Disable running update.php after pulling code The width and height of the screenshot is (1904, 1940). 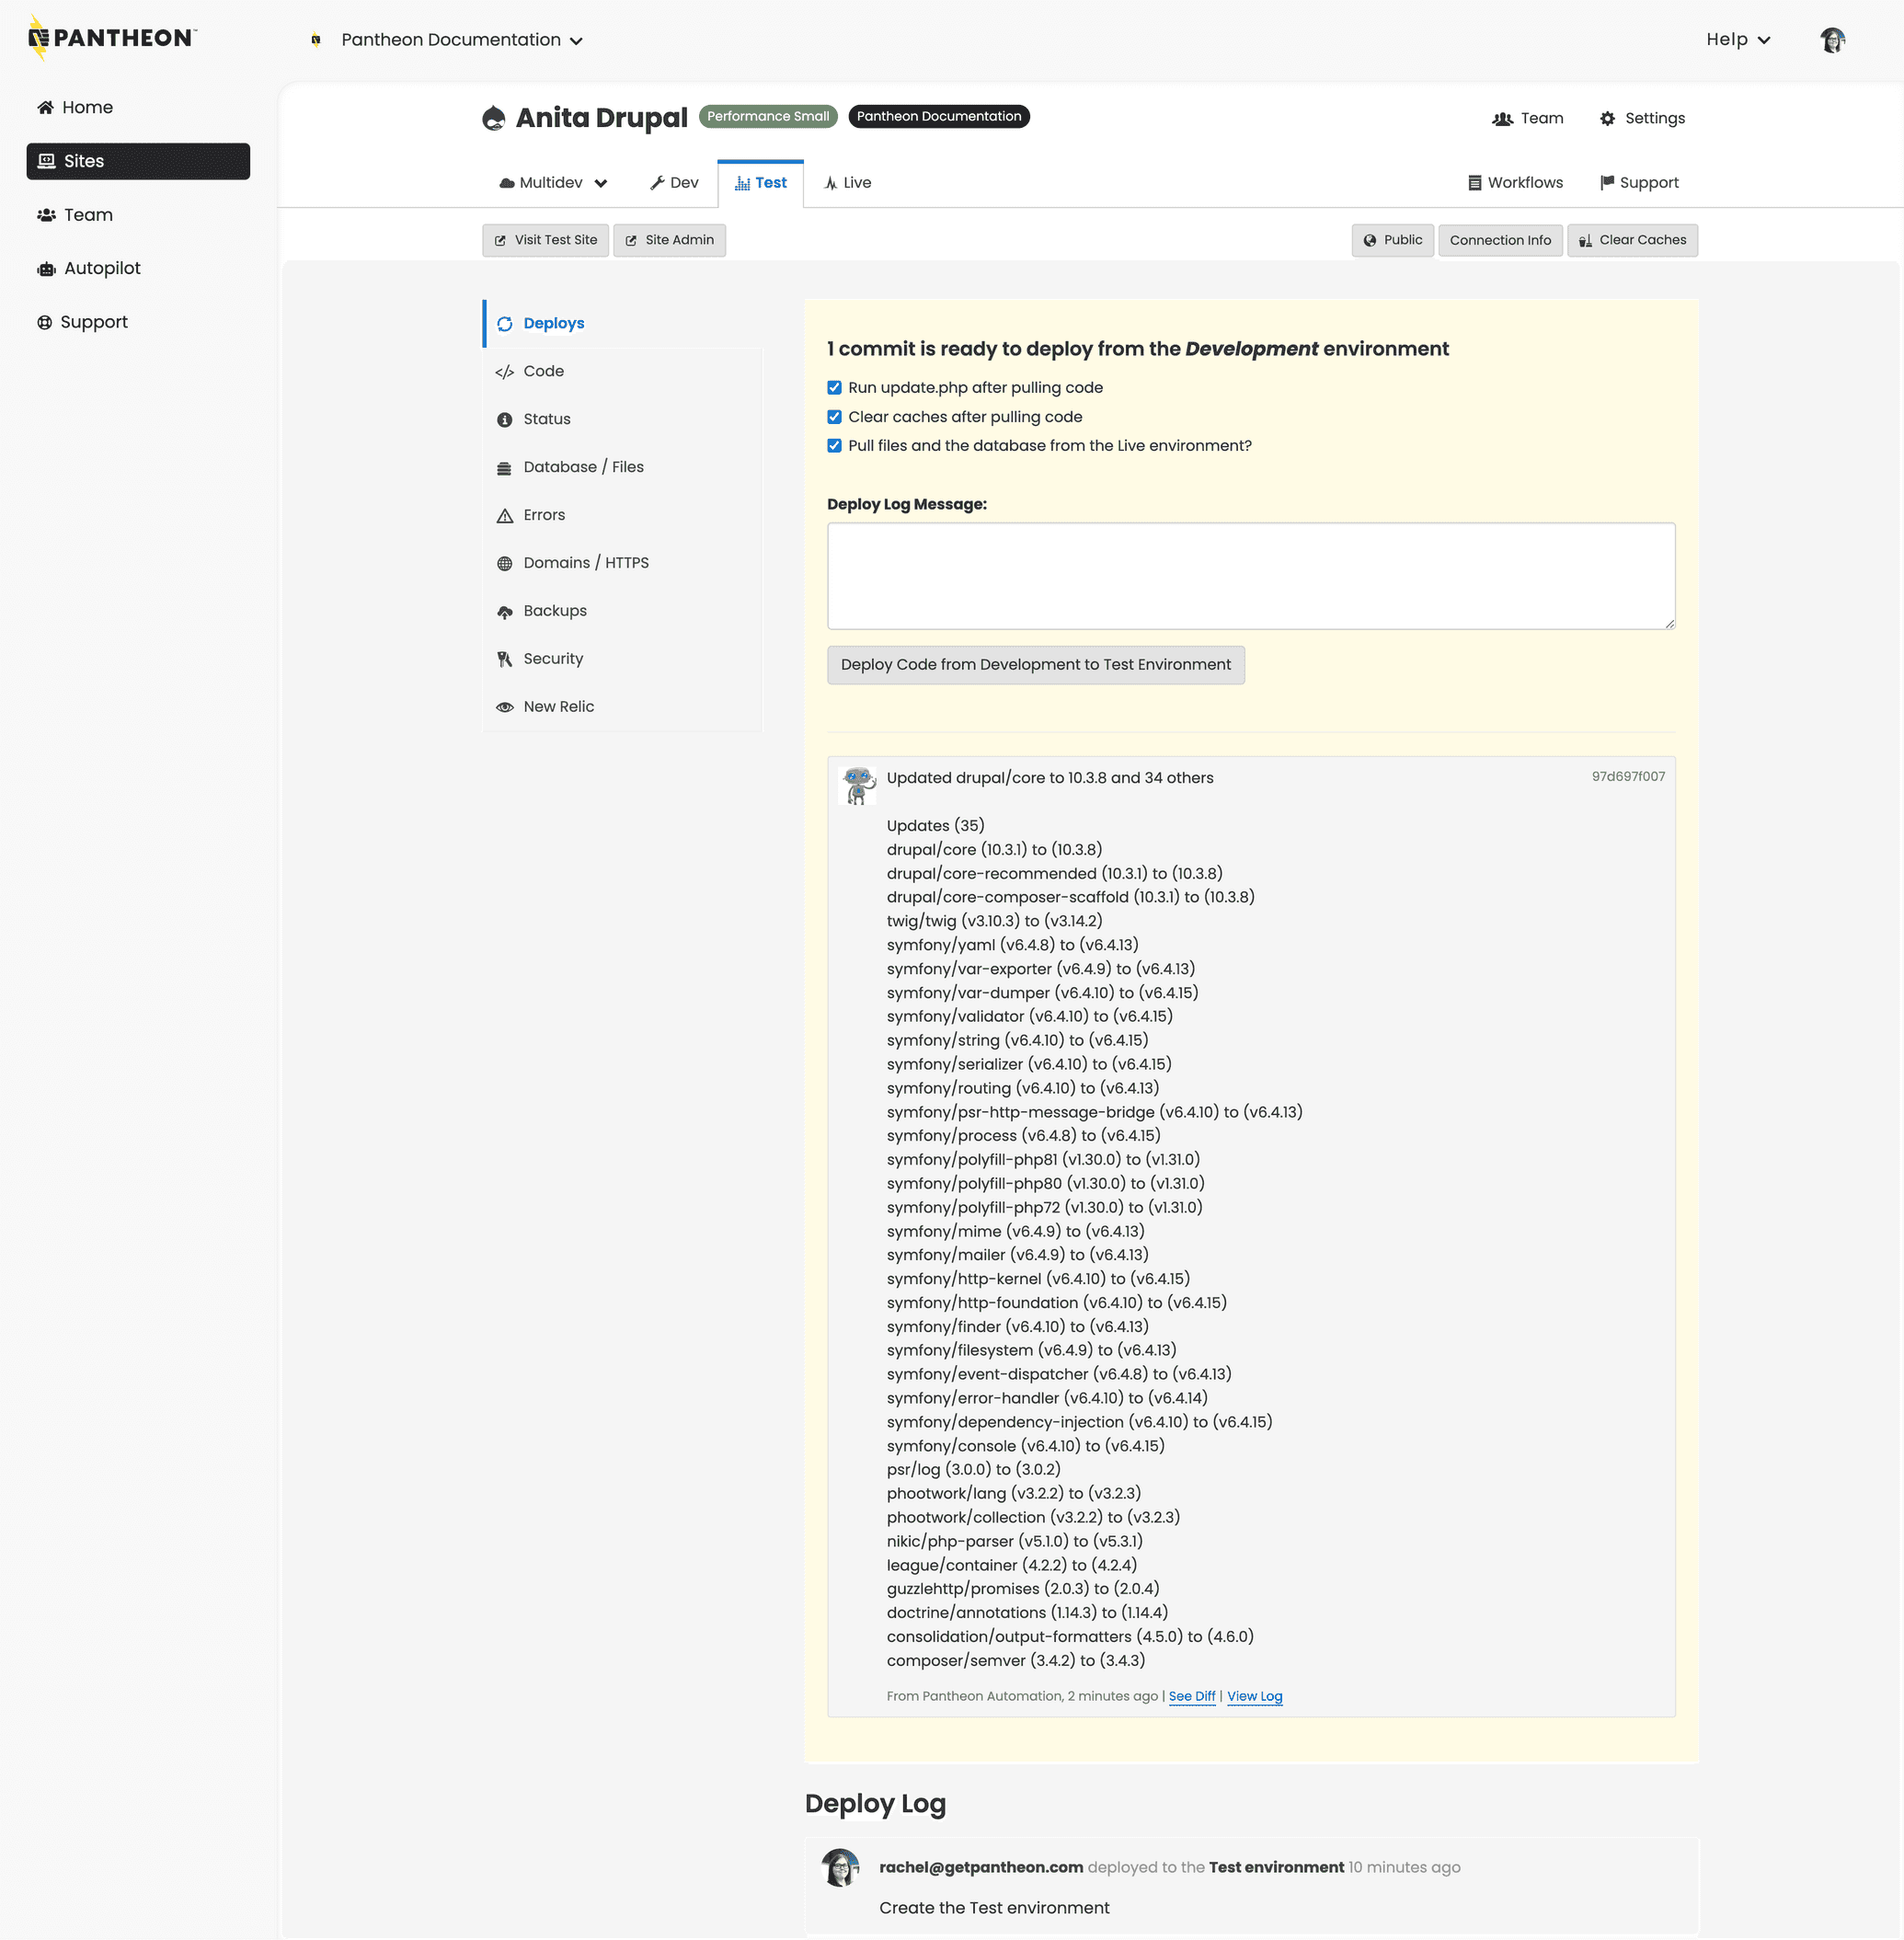tap(834, 387)
